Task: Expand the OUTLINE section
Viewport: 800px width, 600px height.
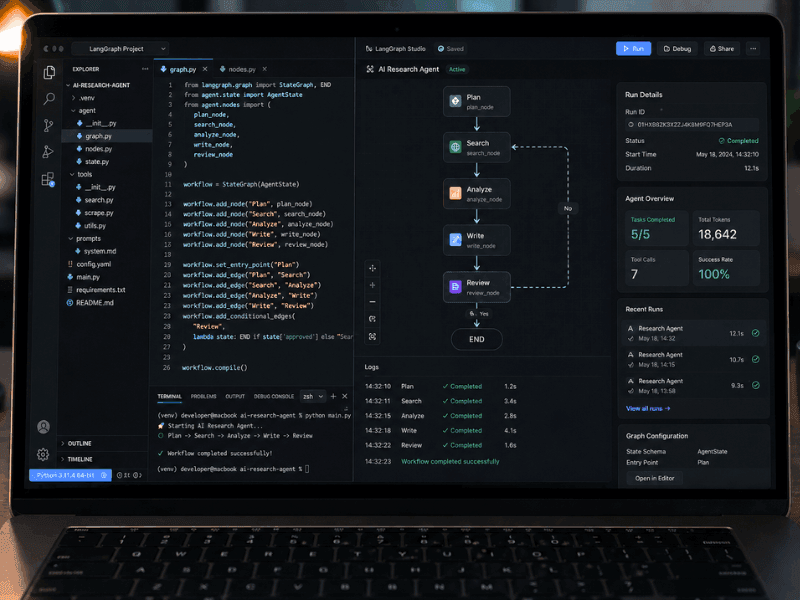Action: (x=77, y=443)
